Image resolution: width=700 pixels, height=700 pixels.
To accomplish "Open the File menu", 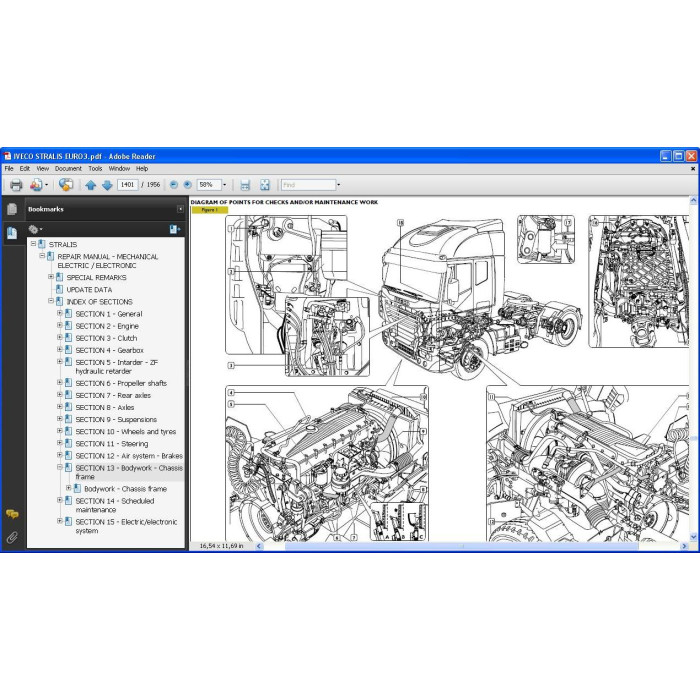I will [x=9, y=169].
